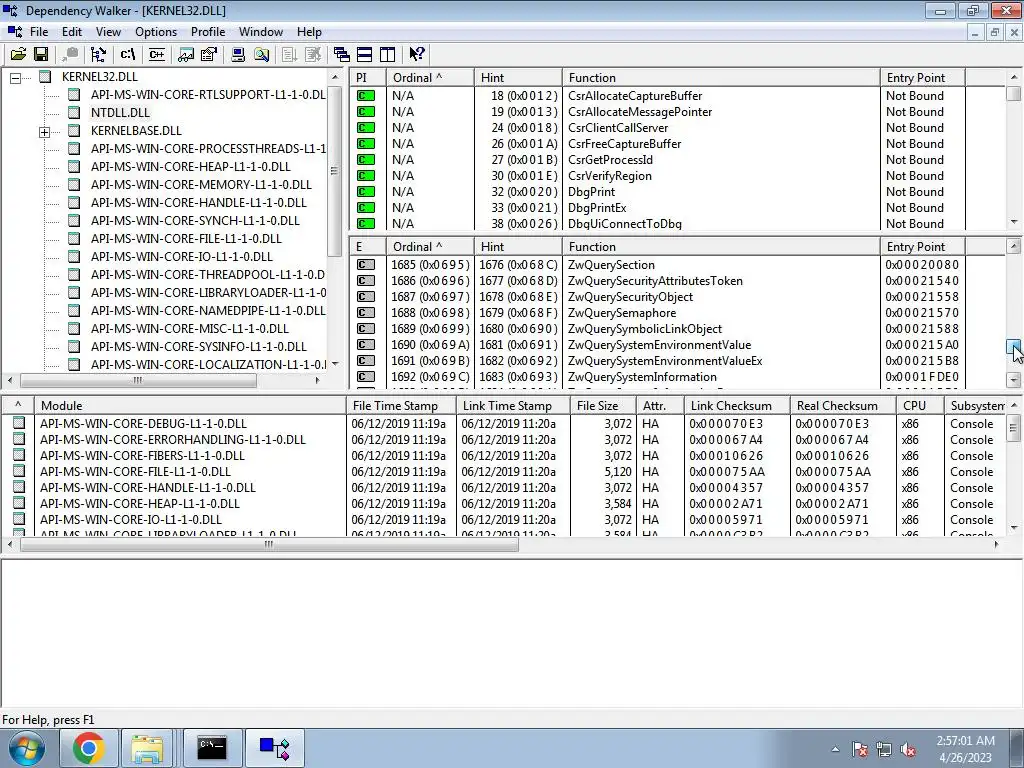Sort exports by Entry Point column header
The width and height of the screenshot is (1024, 768).
922,247
